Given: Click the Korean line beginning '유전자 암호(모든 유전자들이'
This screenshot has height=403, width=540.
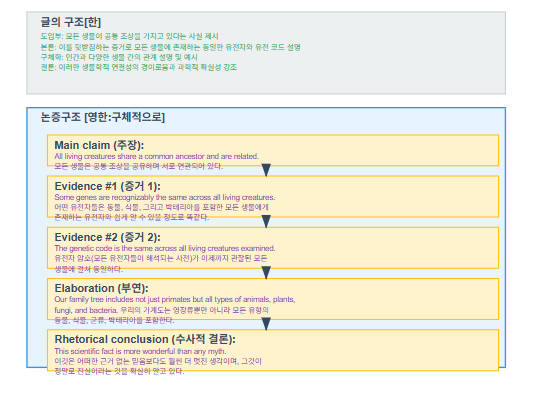Looking at the screenshot, I should point(161,258).
